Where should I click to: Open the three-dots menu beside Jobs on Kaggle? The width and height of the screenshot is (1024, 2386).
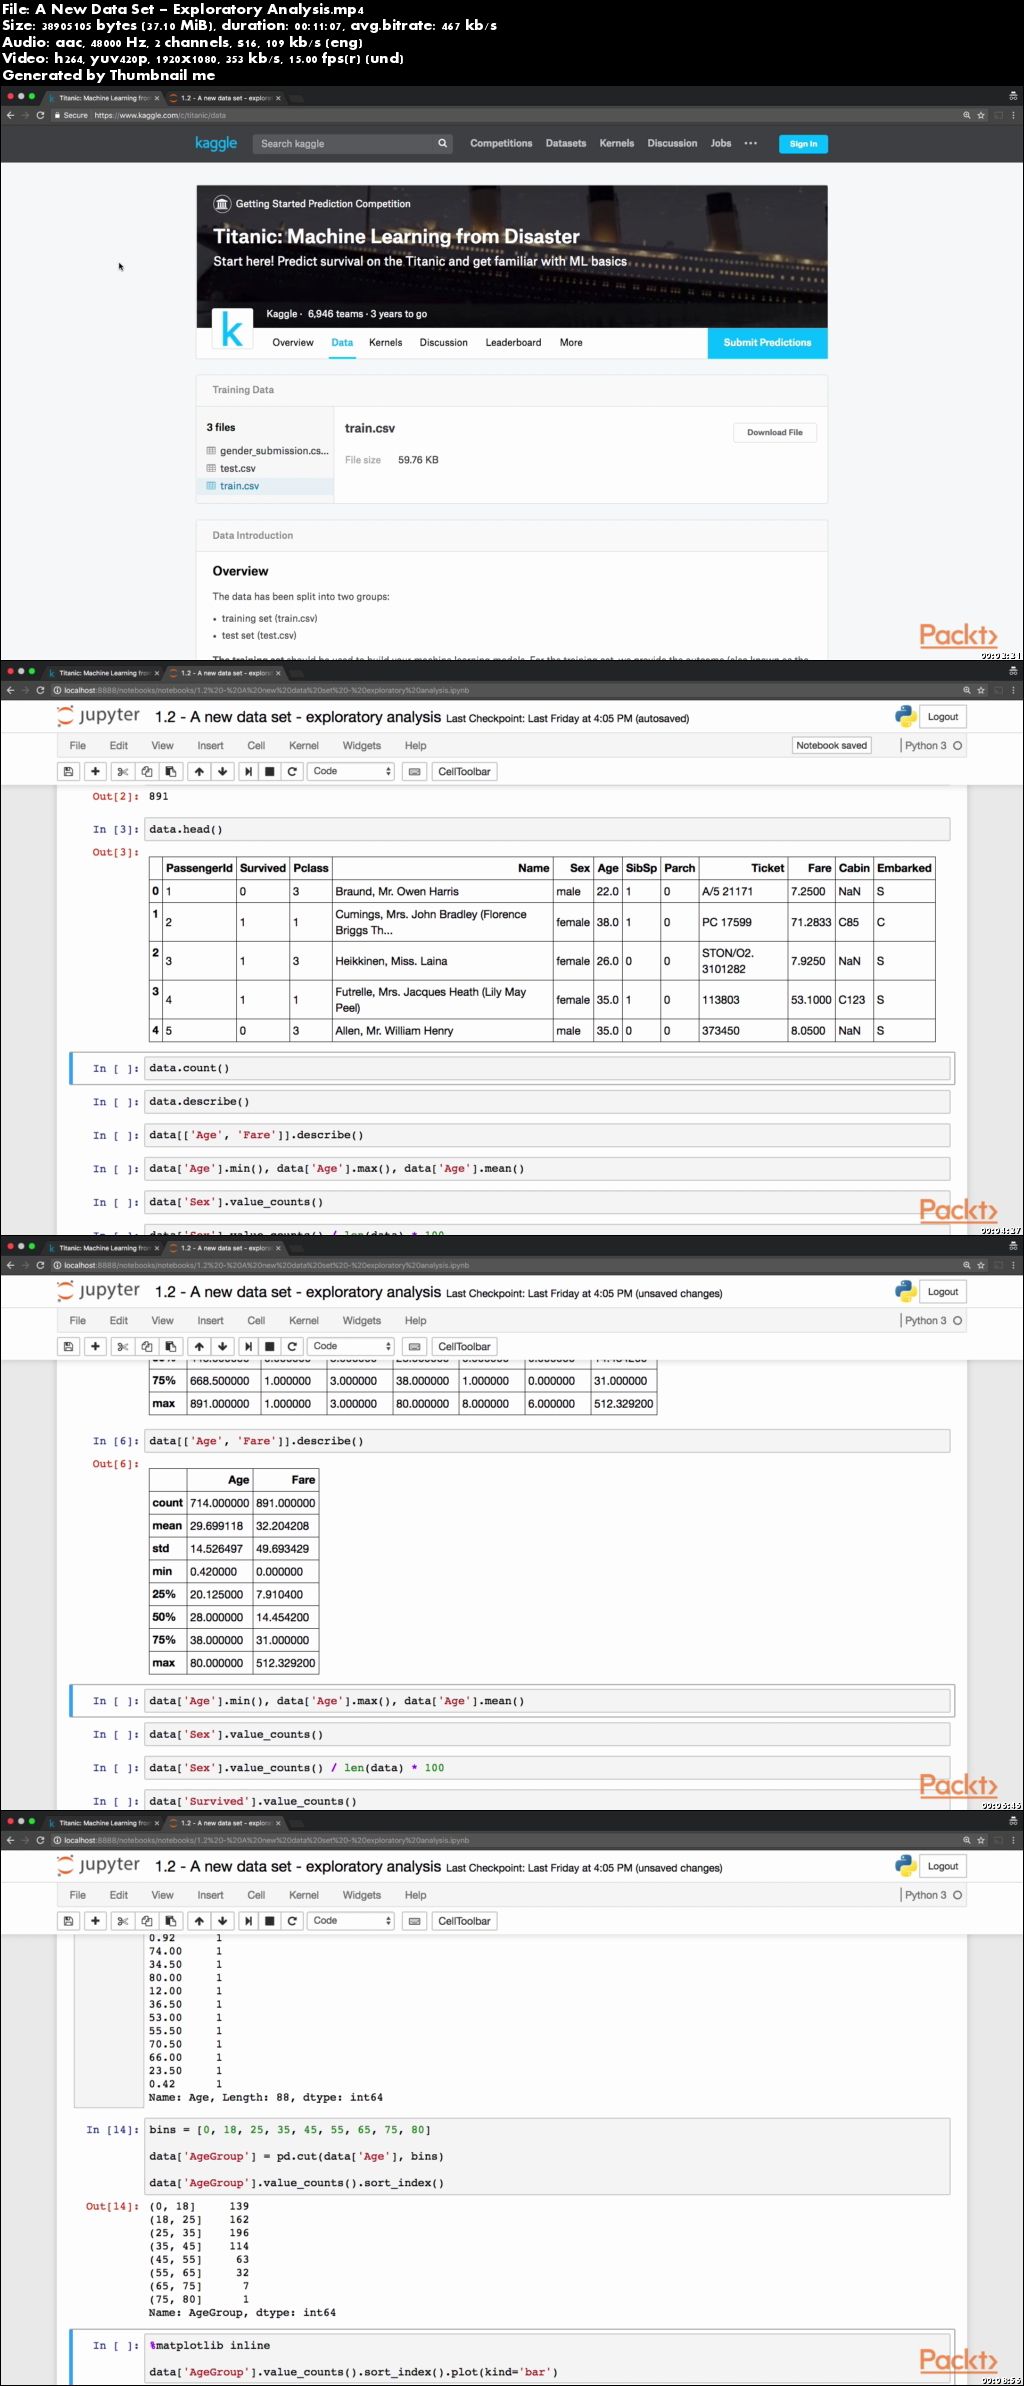[x=750, y=143]
